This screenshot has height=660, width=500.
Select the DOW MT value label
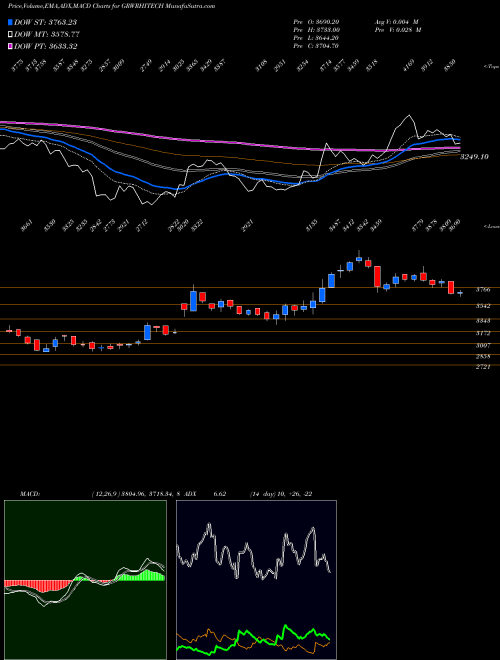click(x=47, y=34)
